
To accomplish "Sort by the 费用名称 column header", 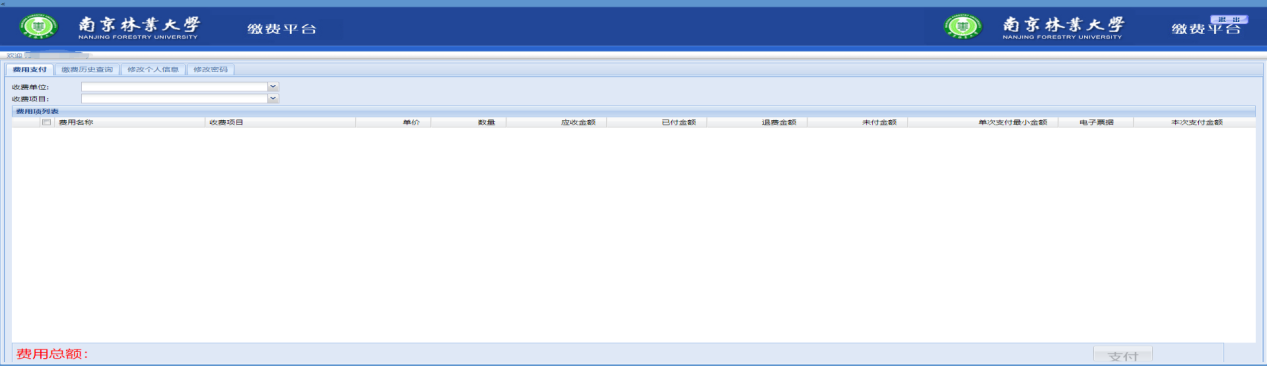I will 130,122.
